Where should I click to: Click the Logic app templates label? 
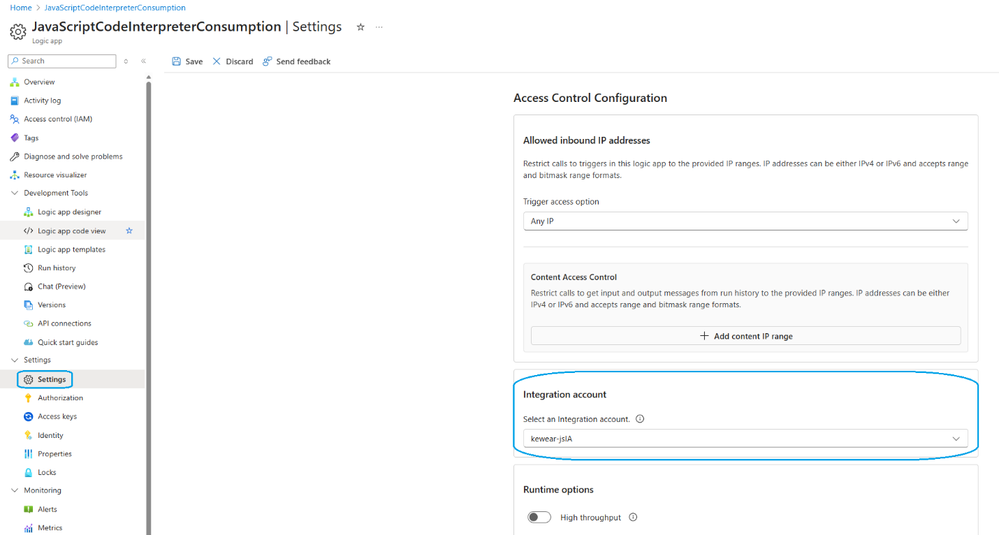pyautogui.click(x=71, y=250)
